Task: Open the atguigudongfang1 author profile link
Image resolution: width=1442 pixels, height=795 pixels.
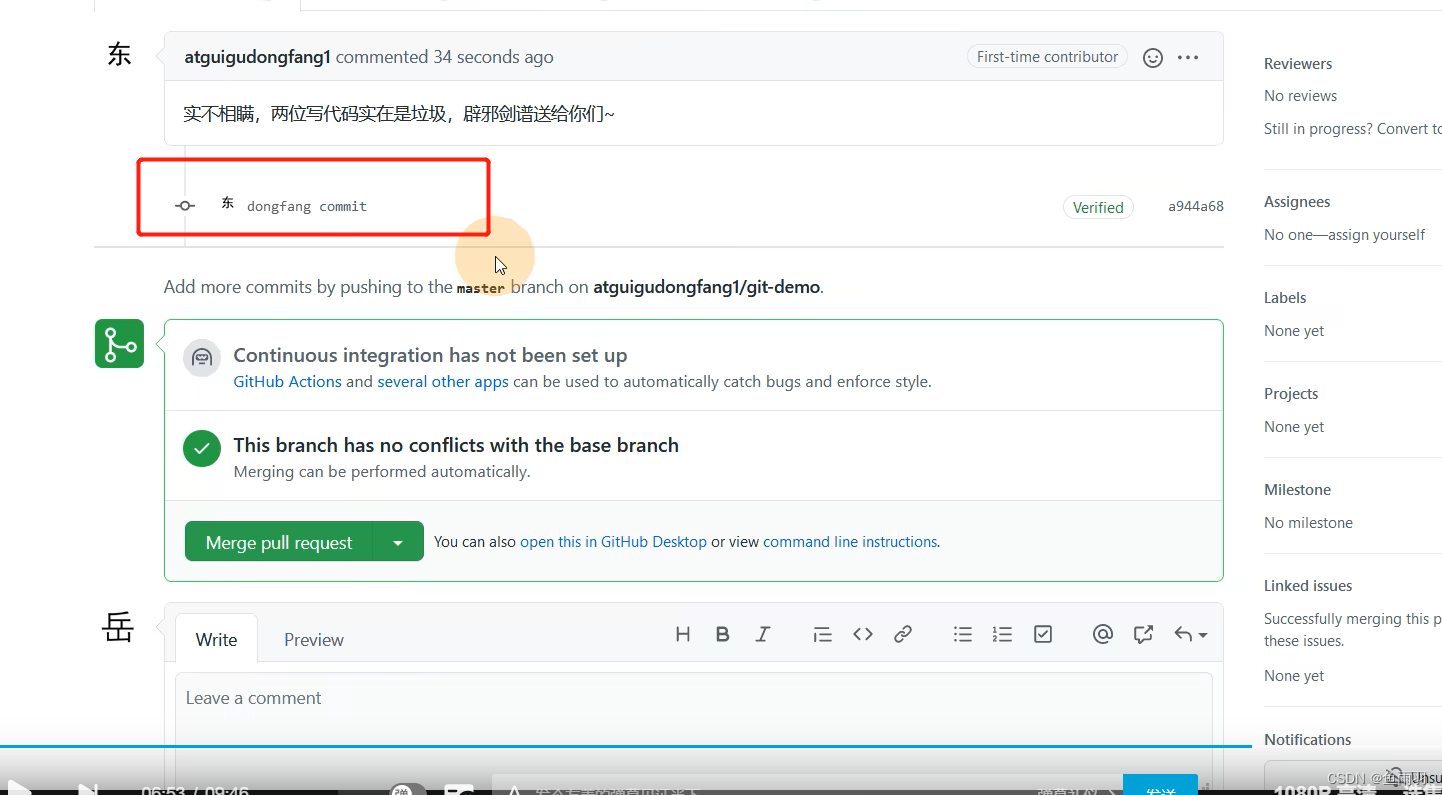Action: tap(257, 57)
